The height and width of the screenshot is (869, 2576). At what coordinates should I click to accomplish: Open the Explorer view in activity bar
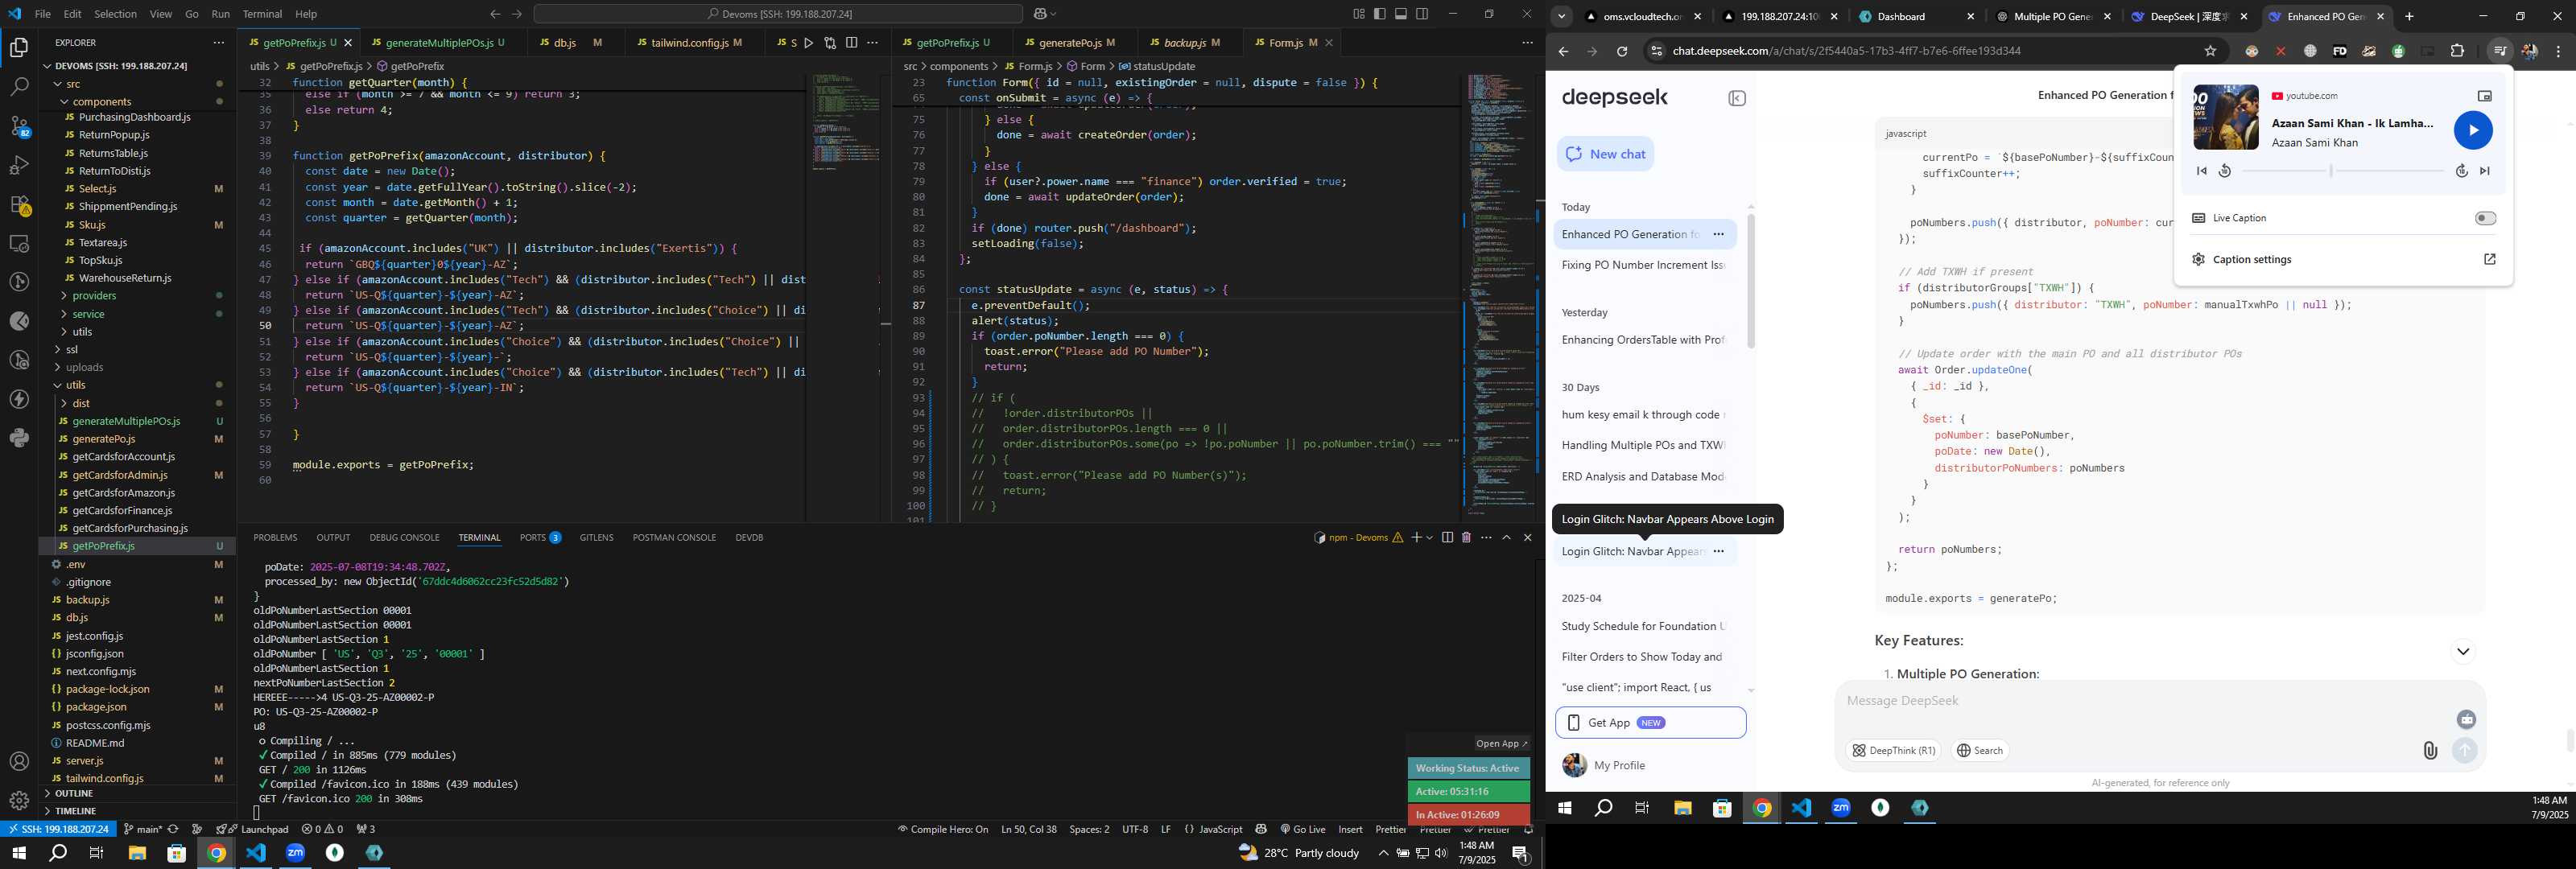(x=19, y=48)
